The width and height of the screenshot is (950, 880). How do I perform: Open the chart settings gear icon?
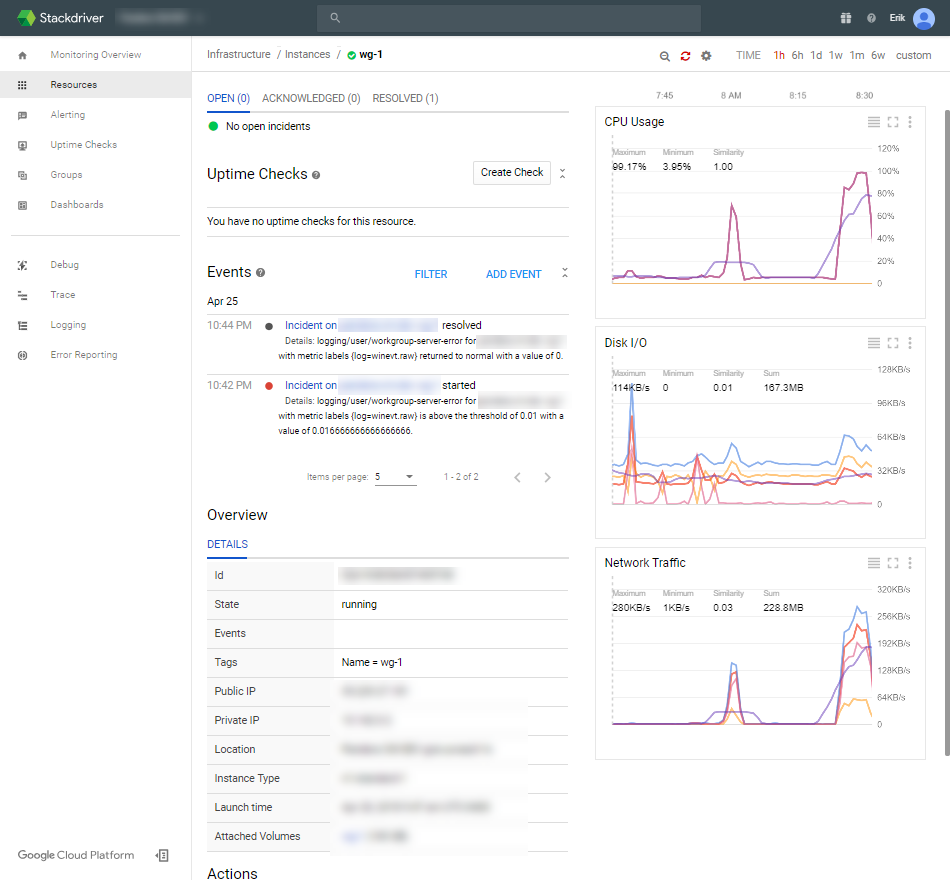706,56
